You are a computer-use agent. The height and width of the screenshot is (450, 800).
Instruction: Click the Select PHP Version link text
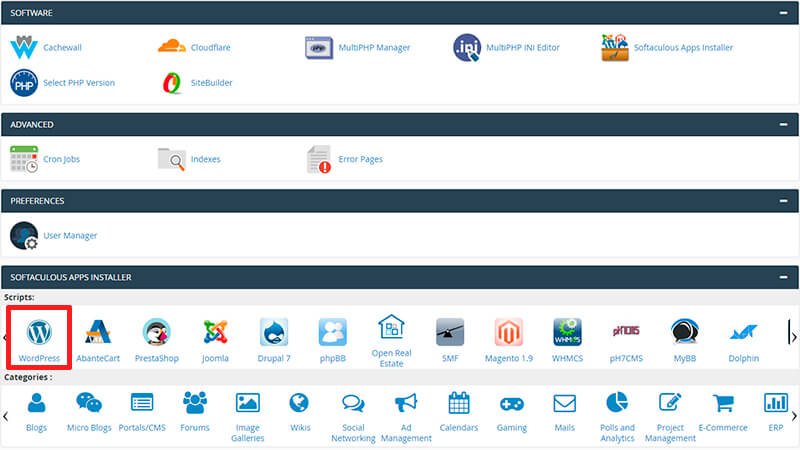click(x=79, y=83)
